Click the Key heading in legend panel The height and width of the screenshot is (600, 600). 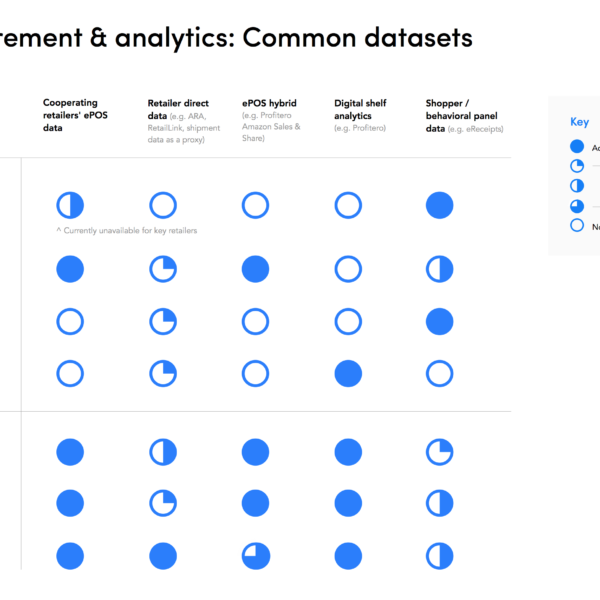coord(579,122)
